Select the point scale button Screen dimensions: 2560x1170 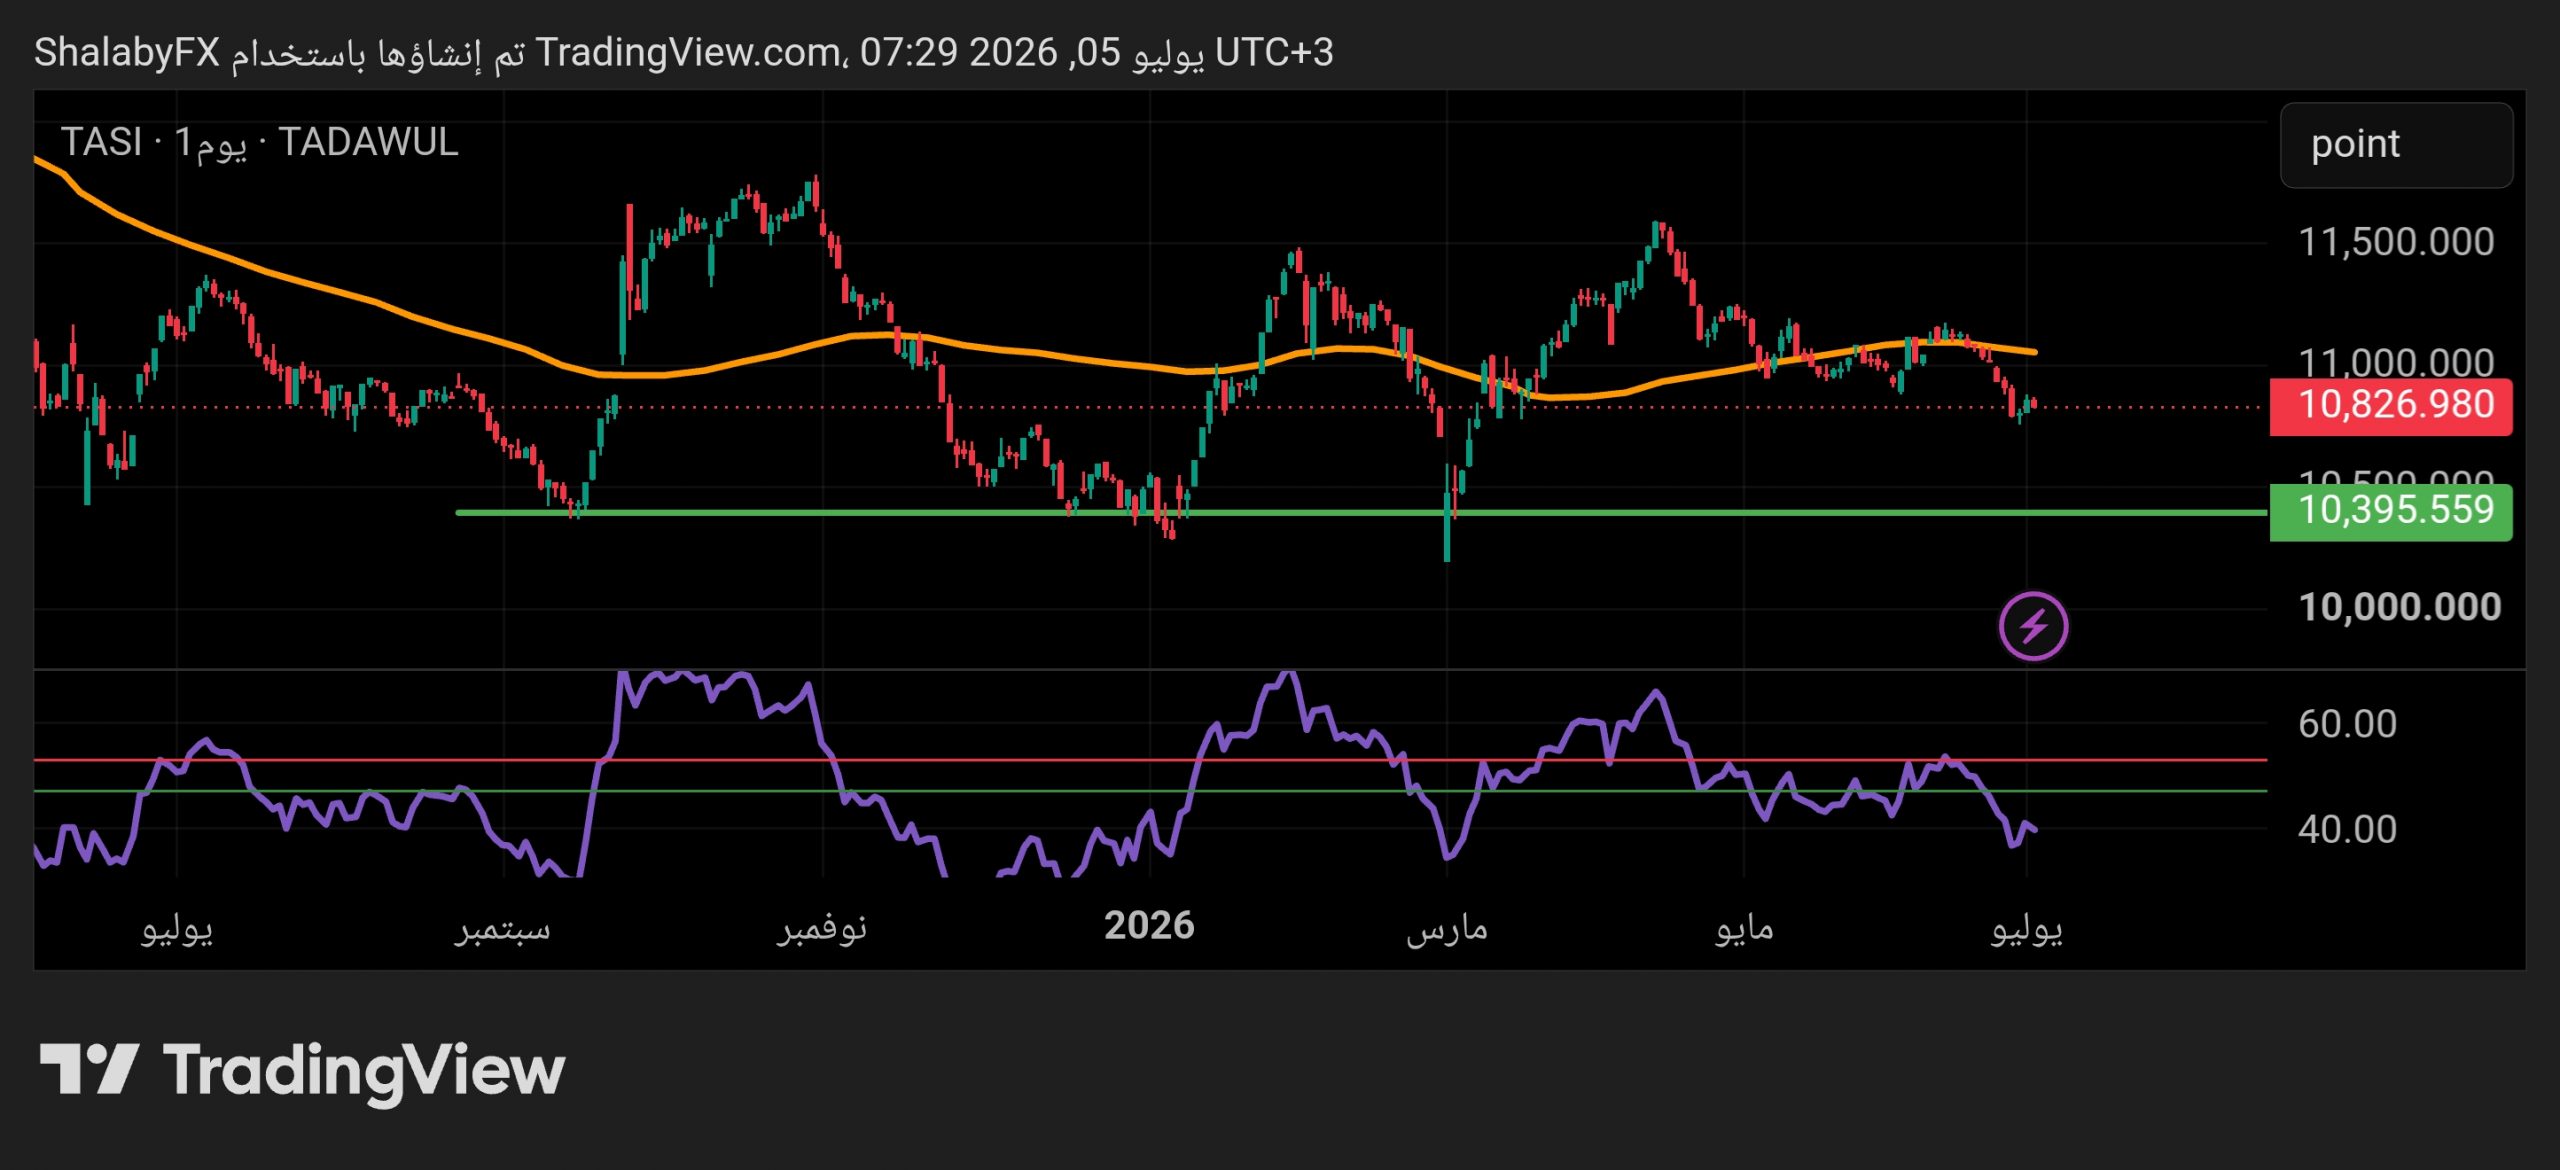(2396, 145)
